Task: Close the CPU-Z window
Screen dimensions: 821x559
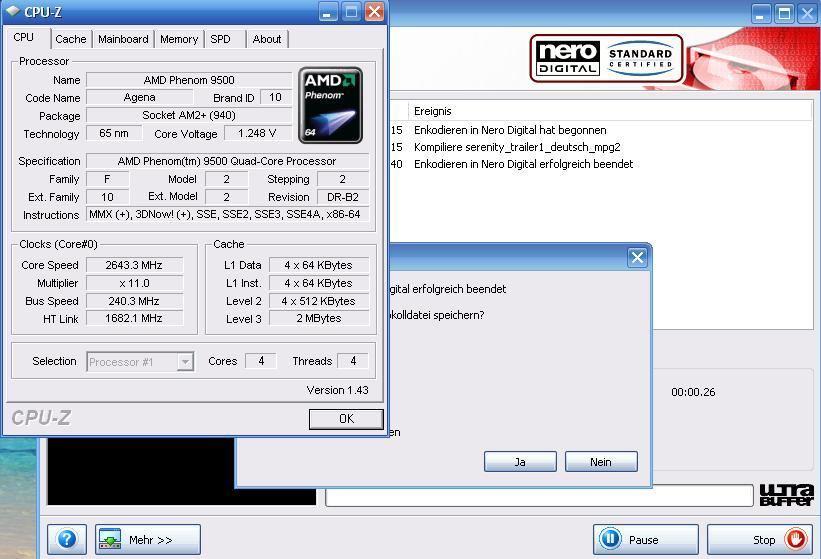Action: [374, 12]
